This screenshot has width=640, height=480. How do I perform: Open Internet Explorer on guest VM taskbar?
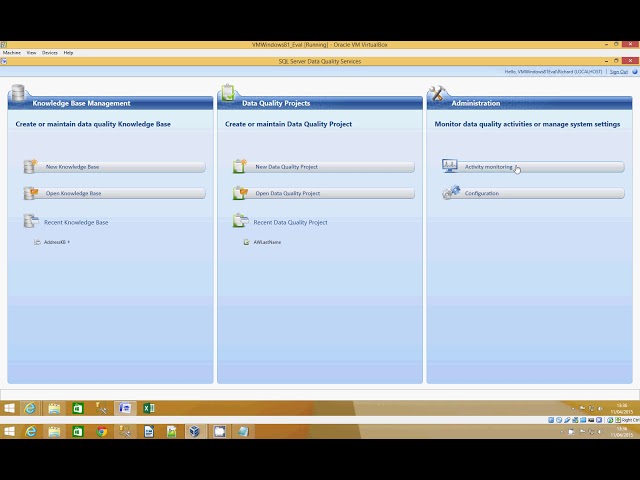click(30, 408)
